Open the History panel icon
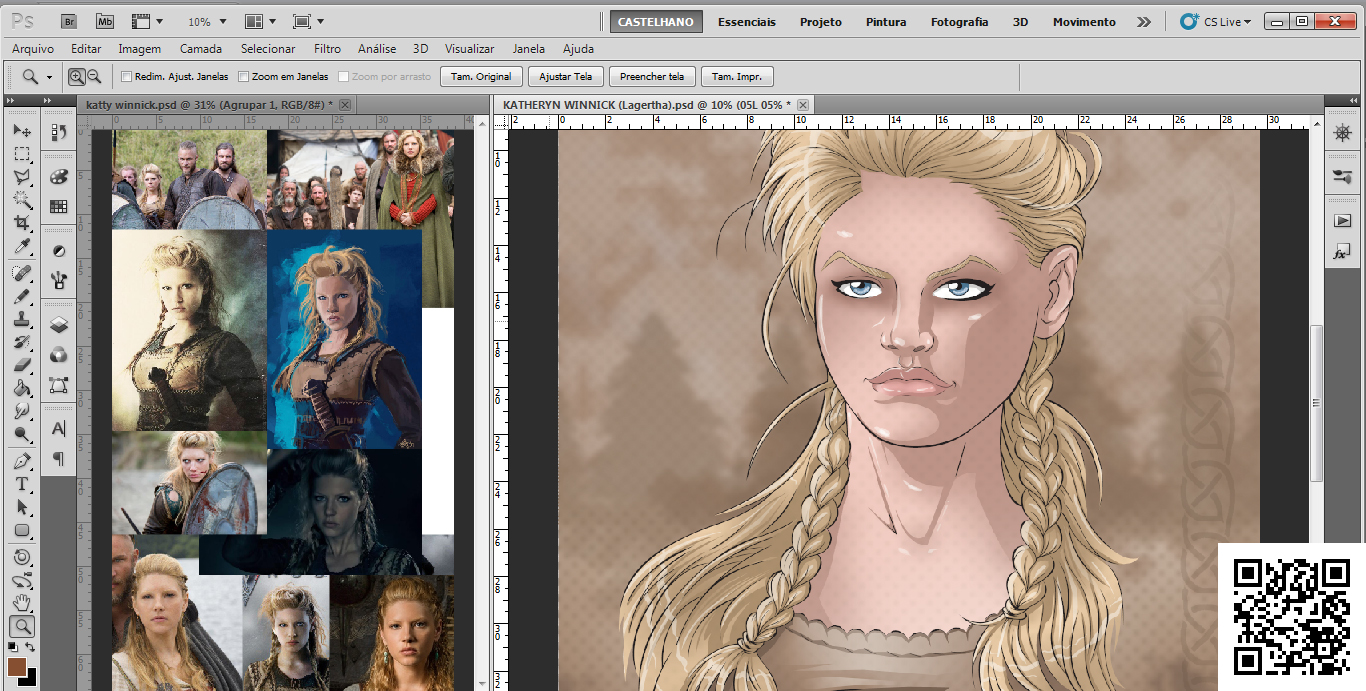Screen dimensions: 1366x691 58,132
